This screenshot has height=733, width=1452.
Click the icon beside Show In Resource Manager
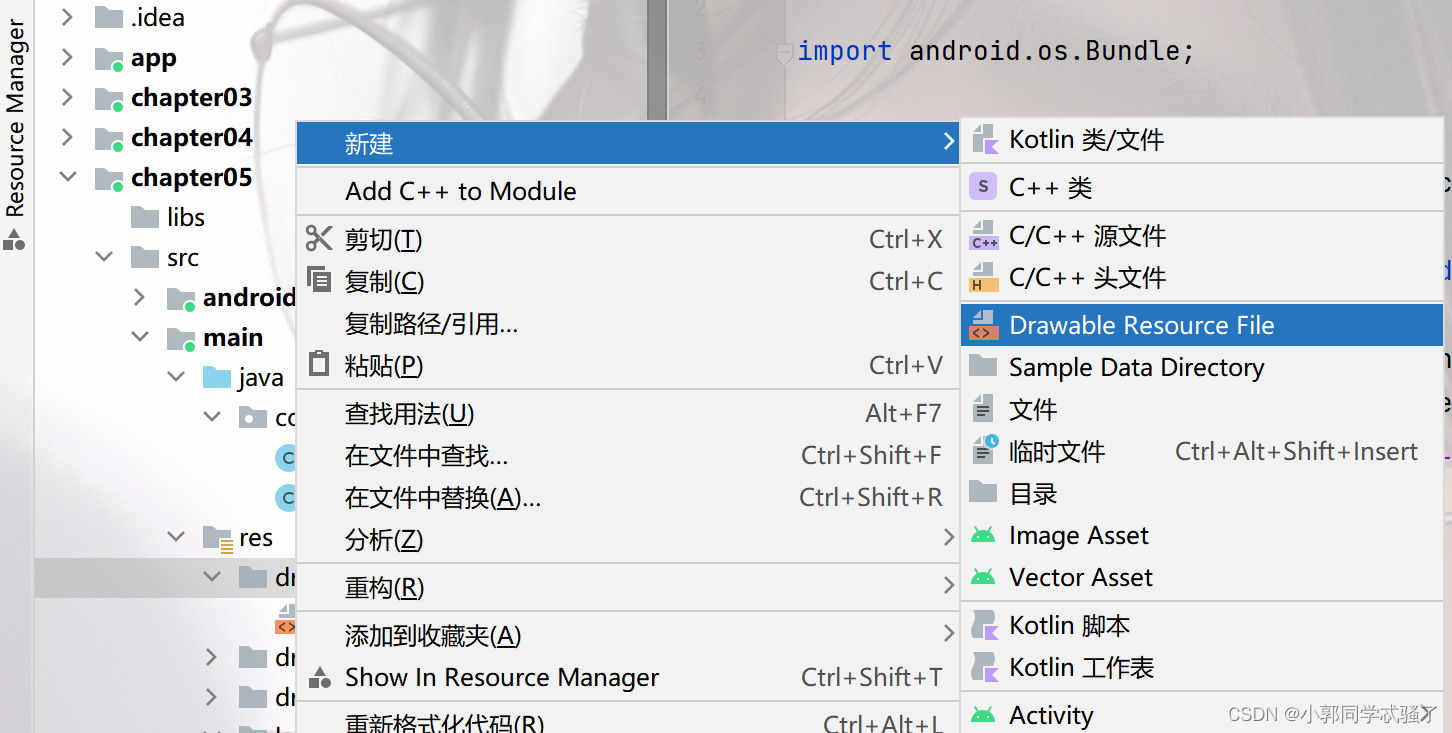tap(318, 677)
